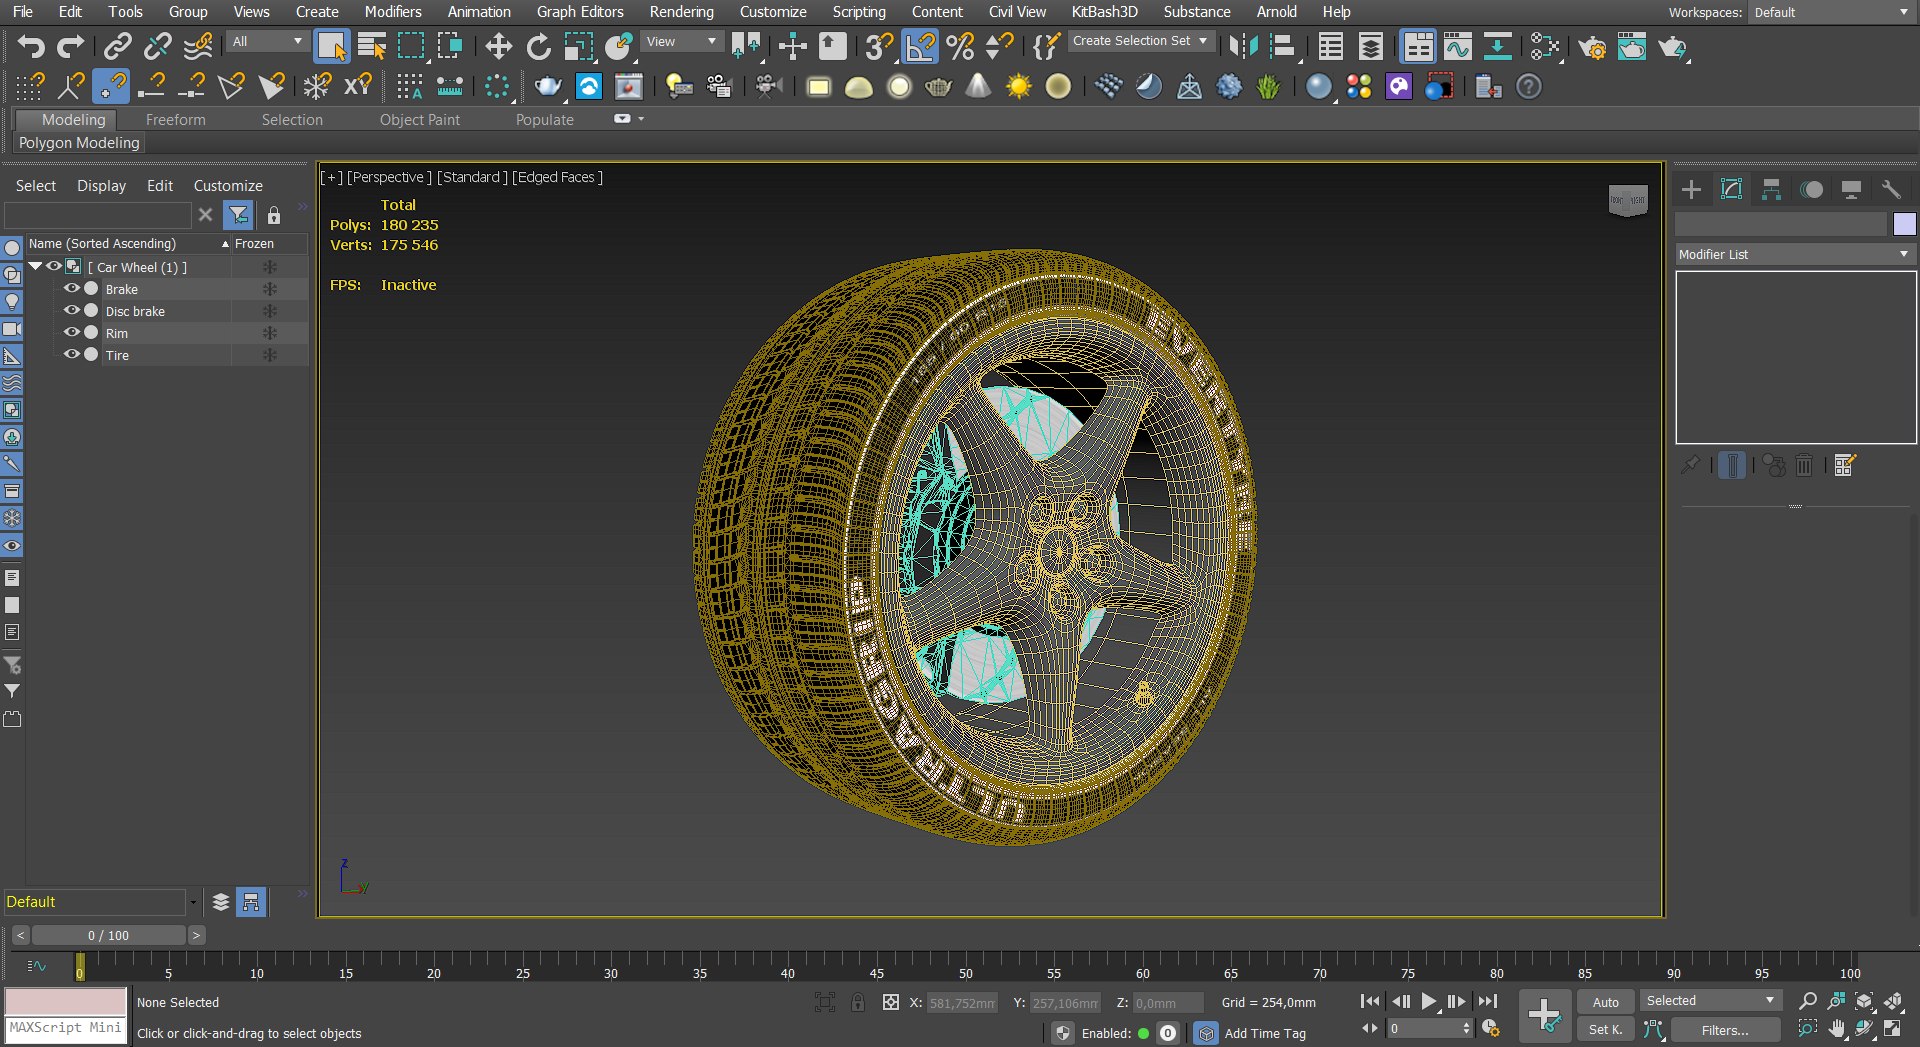Open the All selection filter dropdown
The height and width of the screenshot is (1047, 1920).
pos(267,41)
